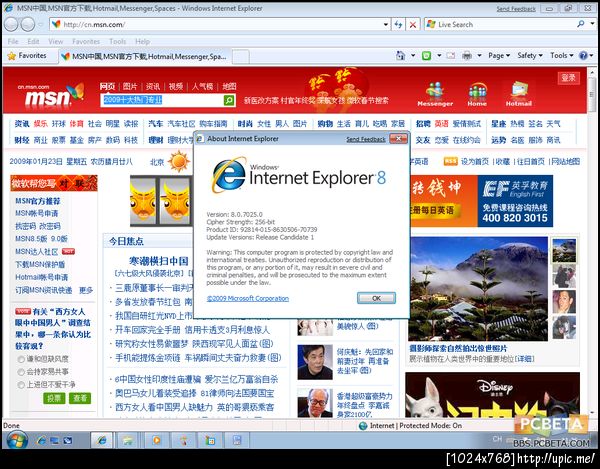Image resolution: width=600 pixels, height=469 pixels.
Task: Open the Live Search provider dropdown
Action: (592, 24)
